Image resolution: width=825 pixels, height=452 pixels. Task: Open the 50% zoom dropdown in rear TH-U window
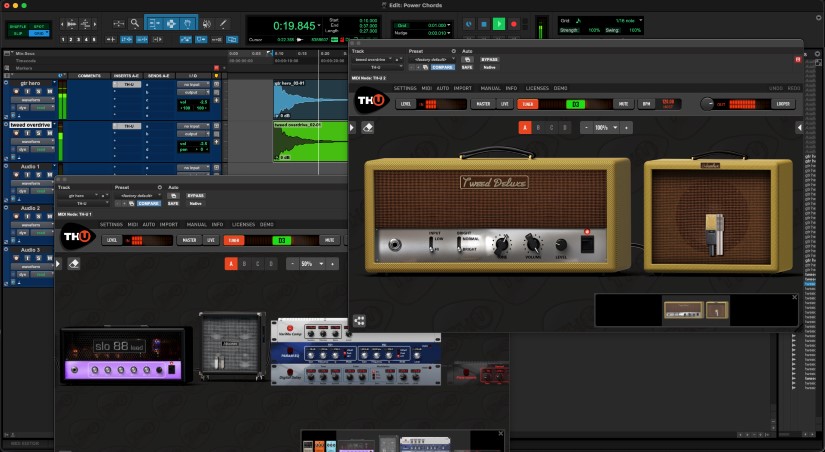point(311,264)
